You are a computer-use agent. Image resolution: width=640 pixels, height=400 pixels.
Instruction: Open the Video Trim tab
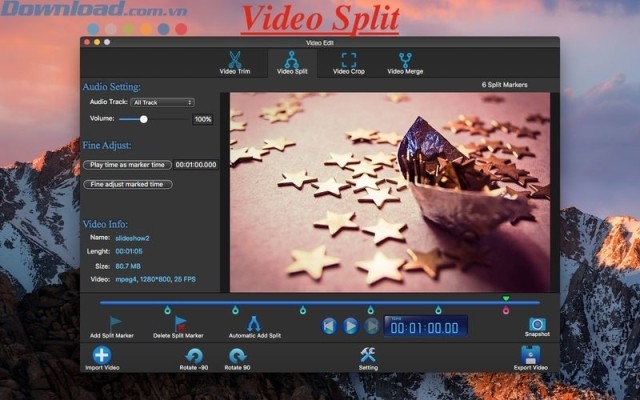tap(235, 63)
